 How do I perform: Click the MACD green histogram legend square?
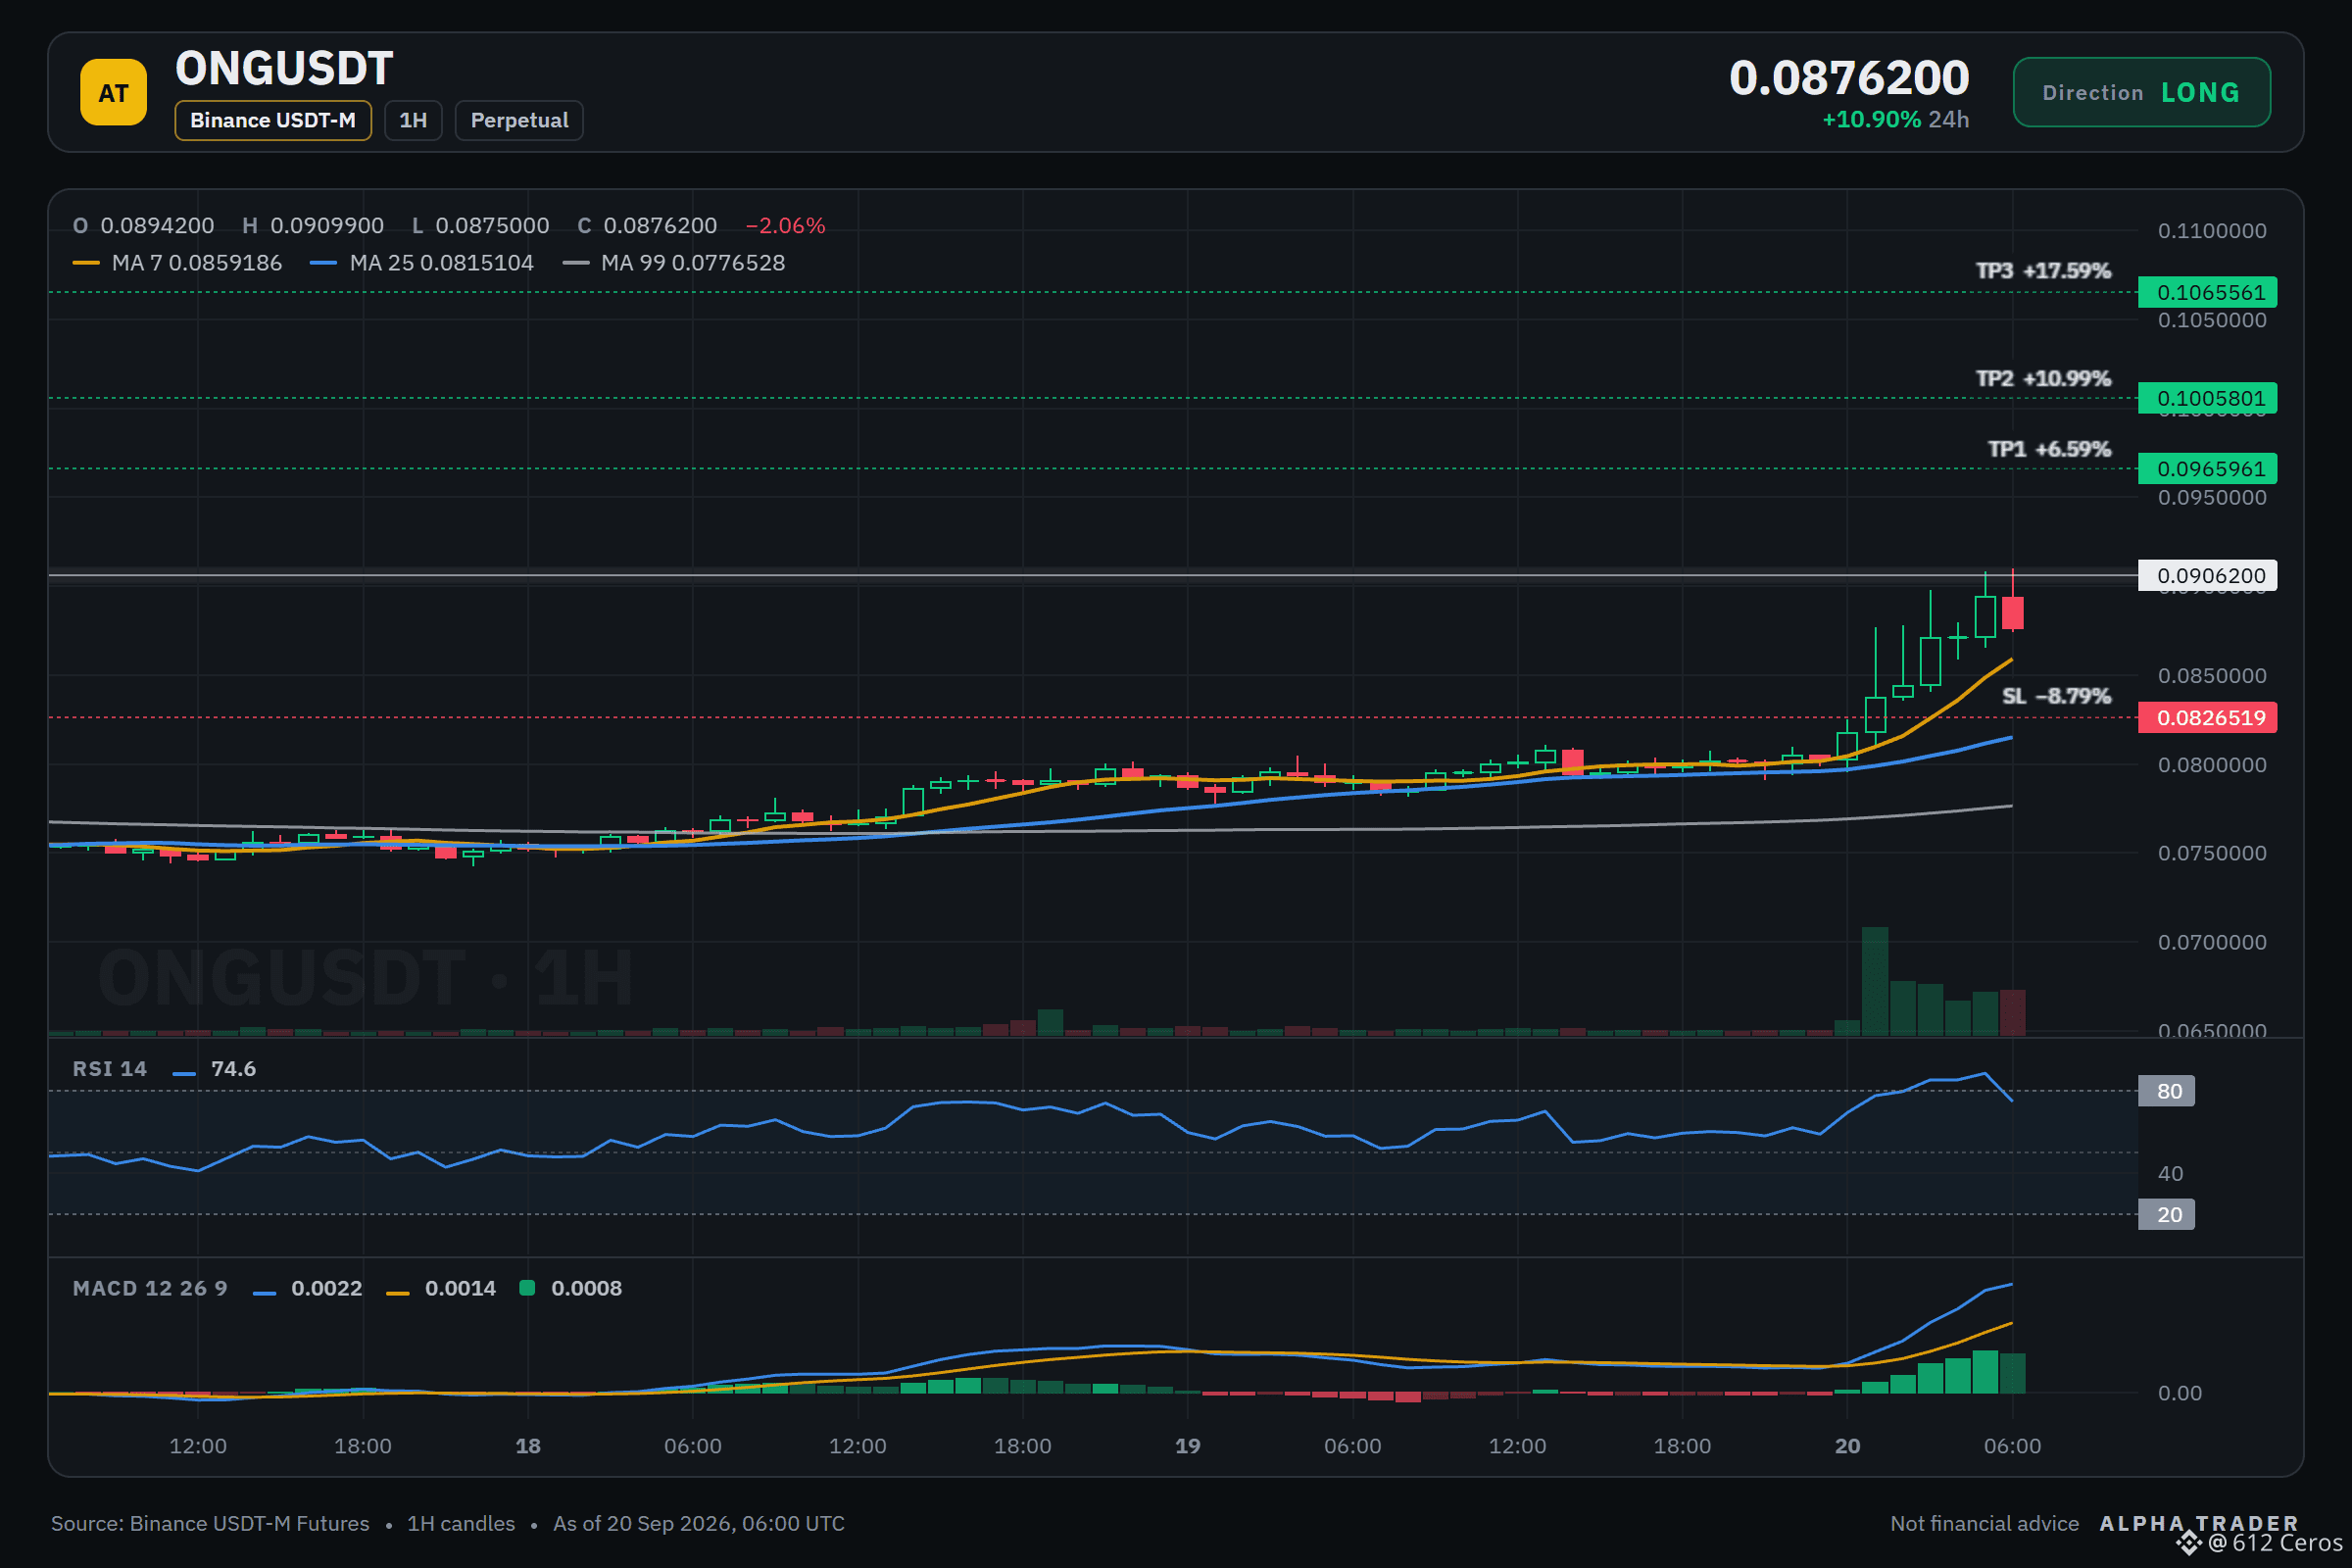(527, 1288)
